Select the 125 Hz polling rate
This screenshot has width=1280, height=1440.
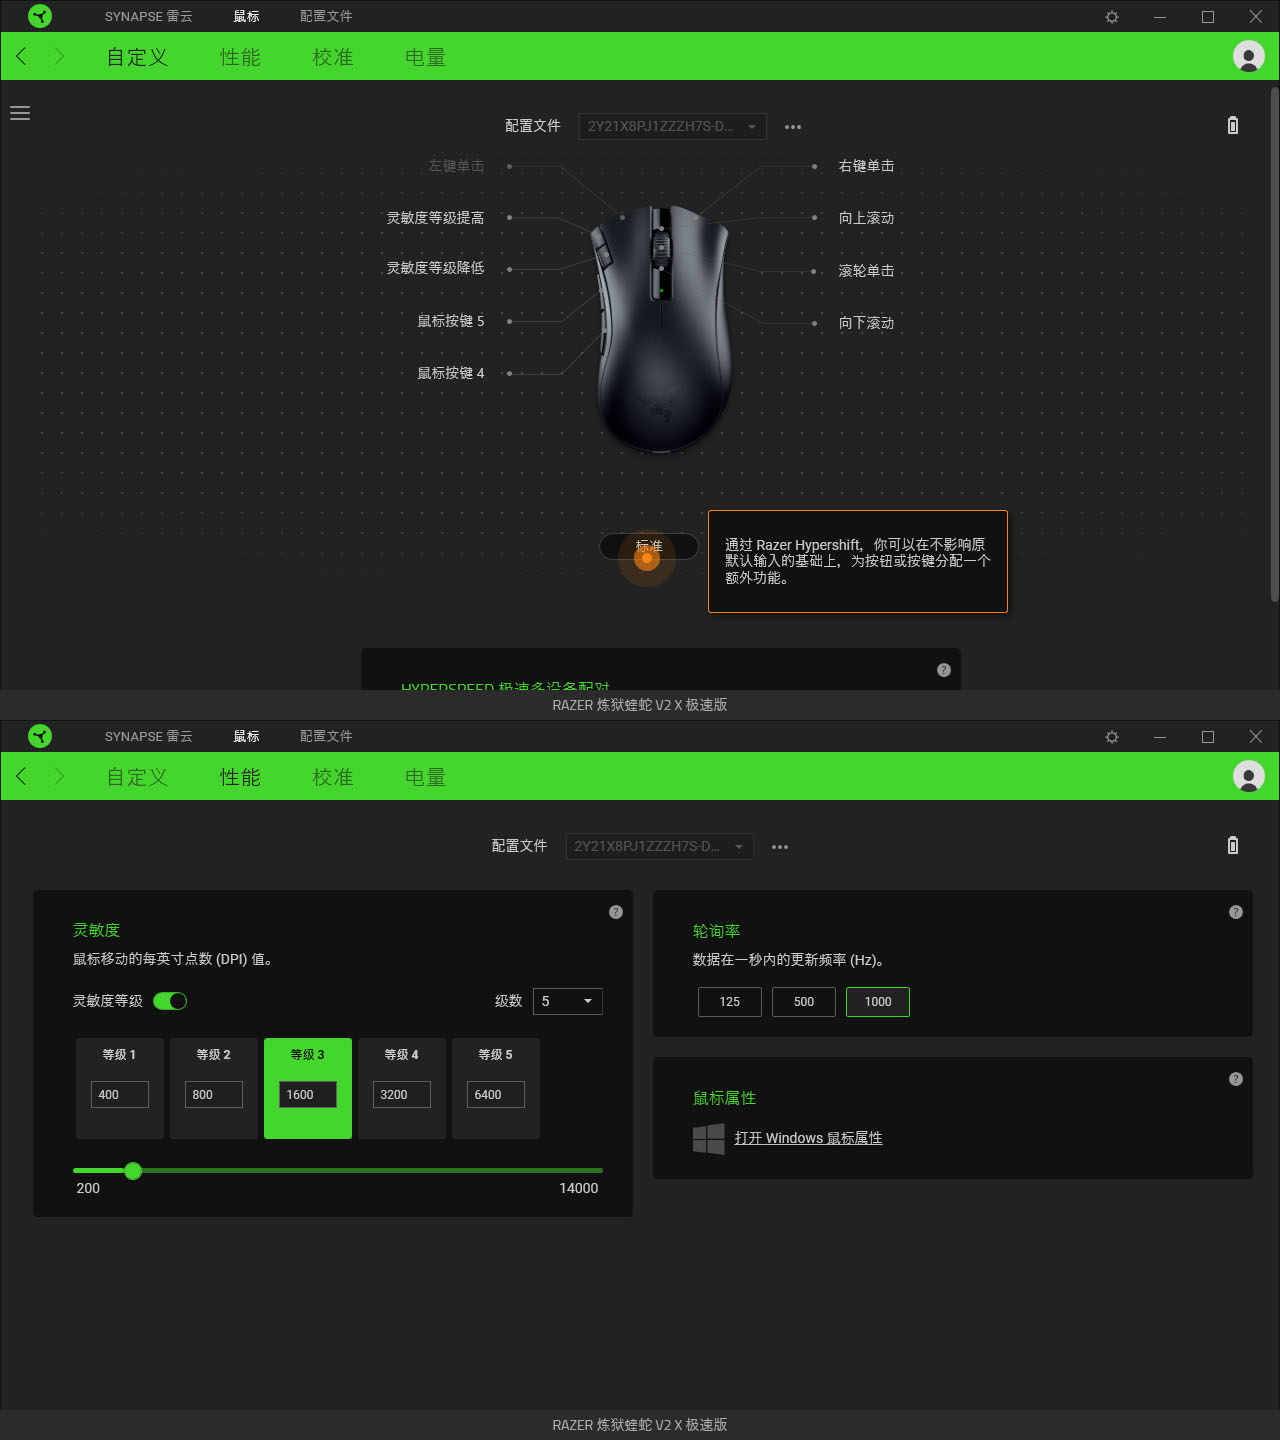pos(730,1002)
